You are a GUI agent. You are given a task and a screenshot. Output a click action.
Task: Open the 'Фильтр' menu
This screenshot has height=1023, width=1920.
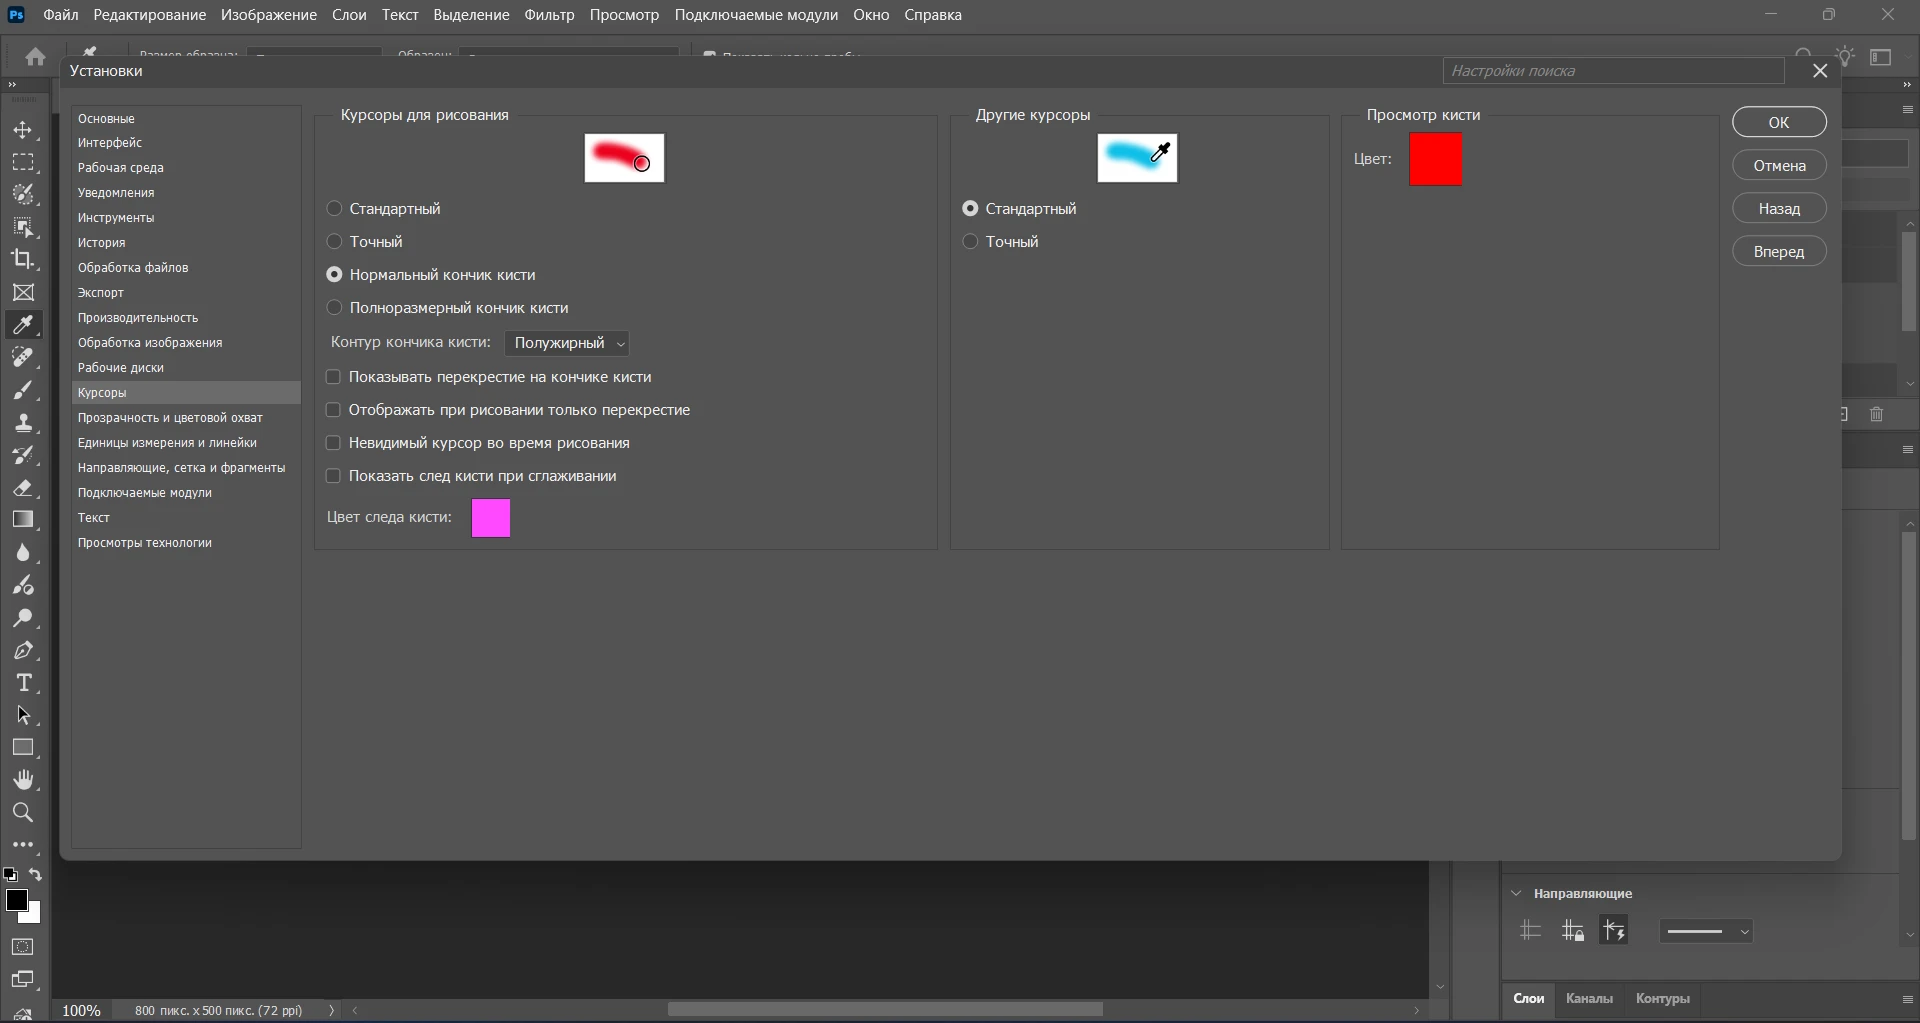tap(549, 15)
